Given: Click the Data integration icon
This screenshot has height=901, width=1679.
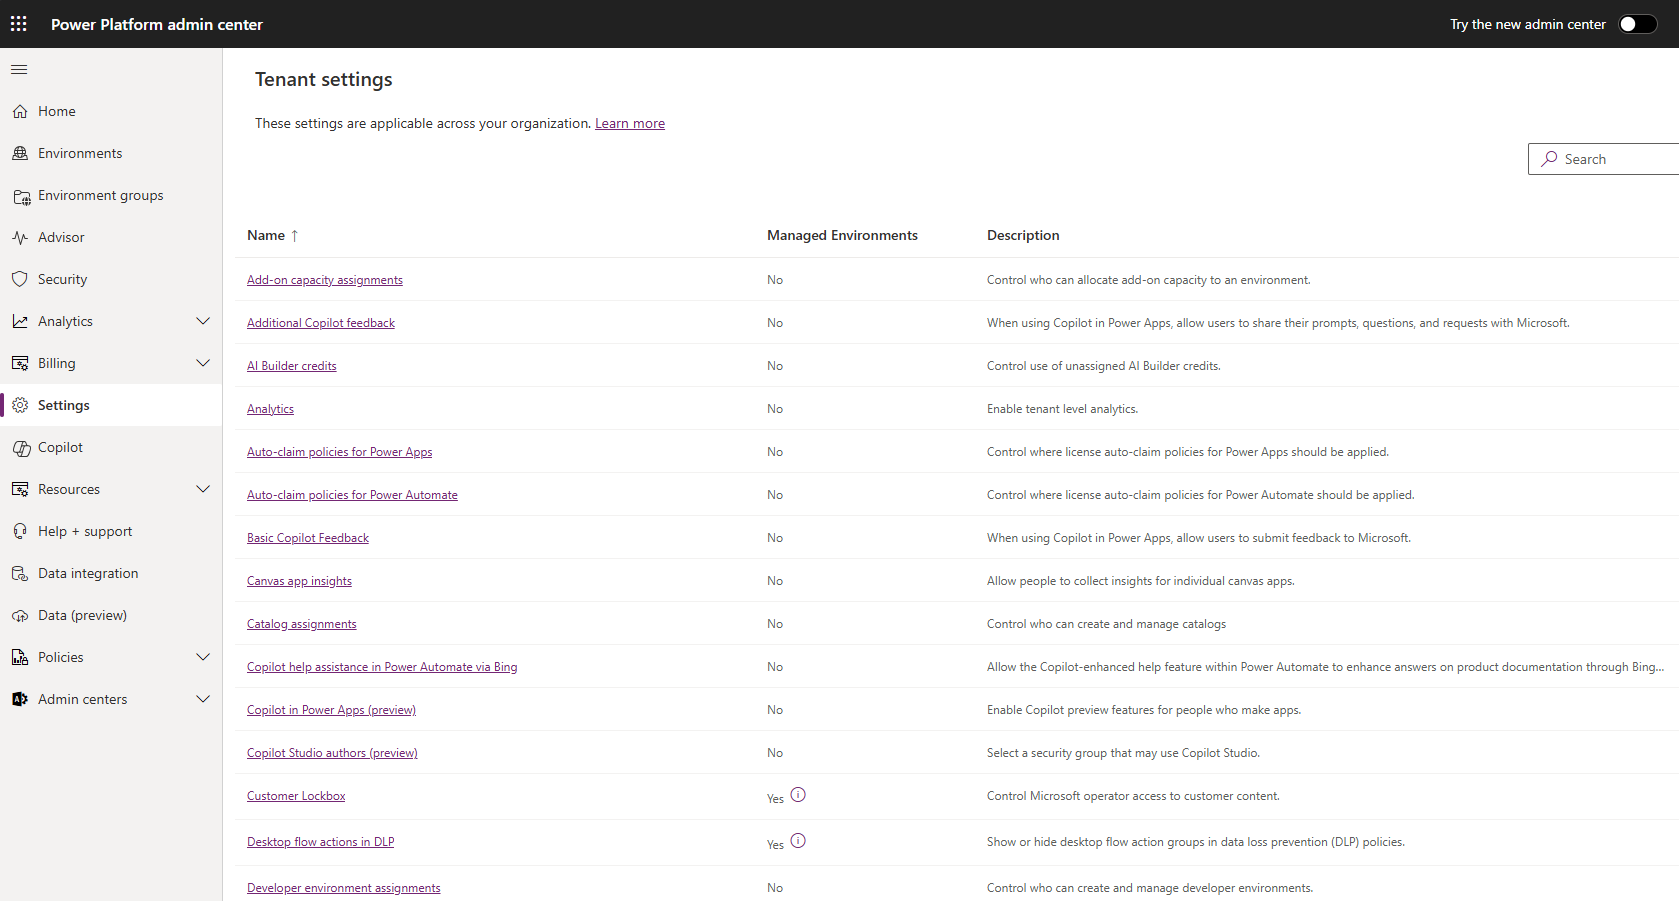Looking at the screenshot, I should point(20,573).
